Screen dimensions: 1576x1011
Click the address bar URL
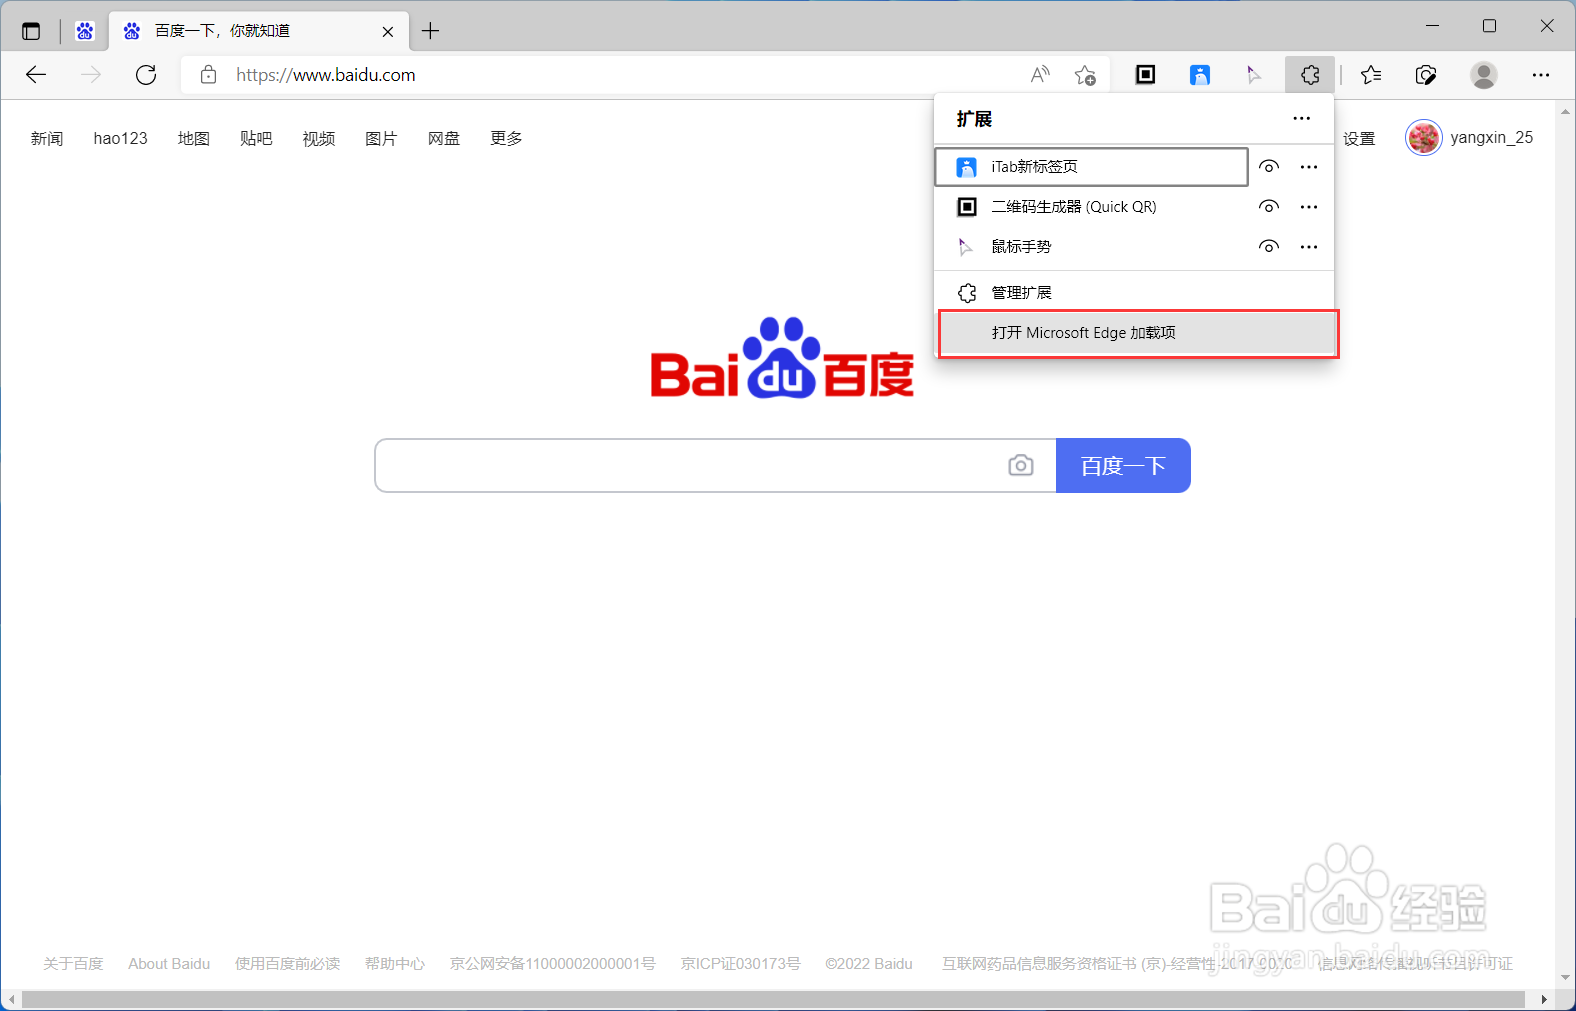pyautogui.click(x=326, y=75)
